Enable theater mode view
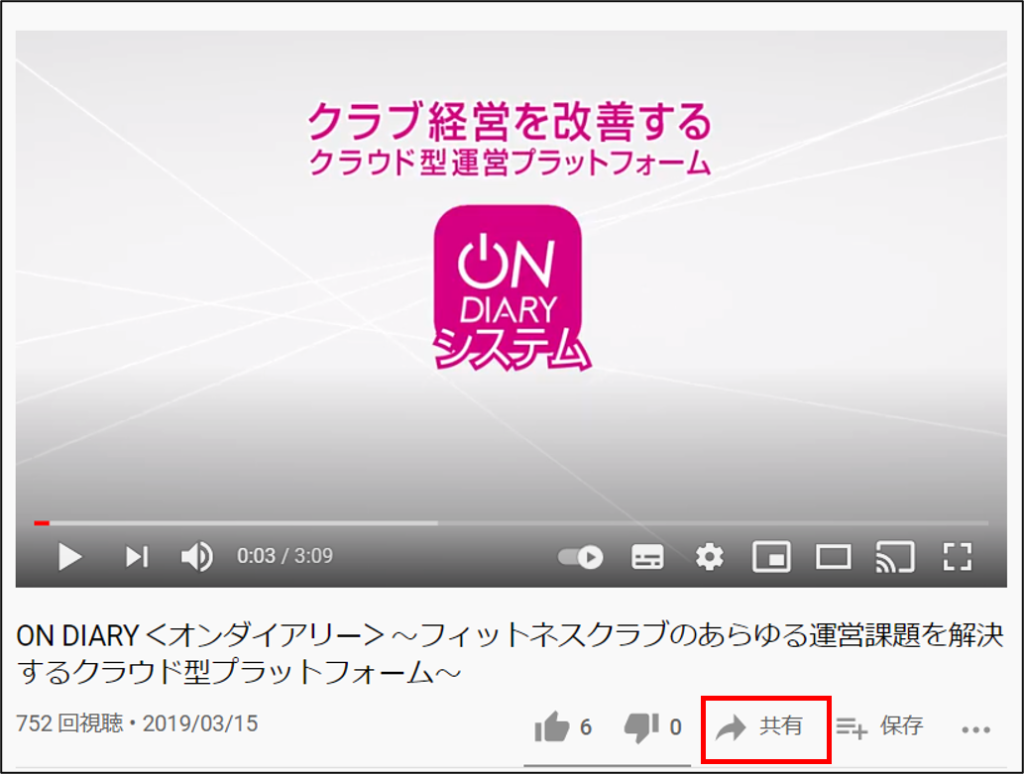 coord(833,557)
